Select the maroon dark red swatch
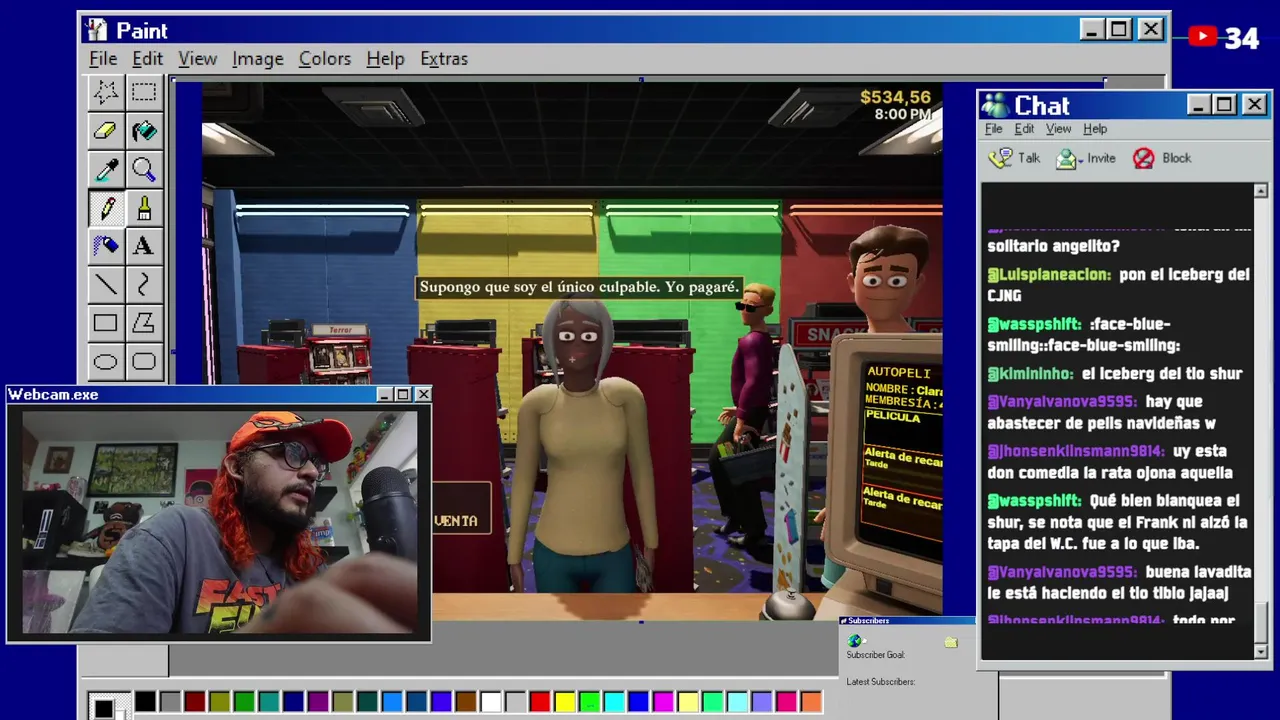Image resolution: width=1280 pixels, height=720 pixels. (195, 702)
